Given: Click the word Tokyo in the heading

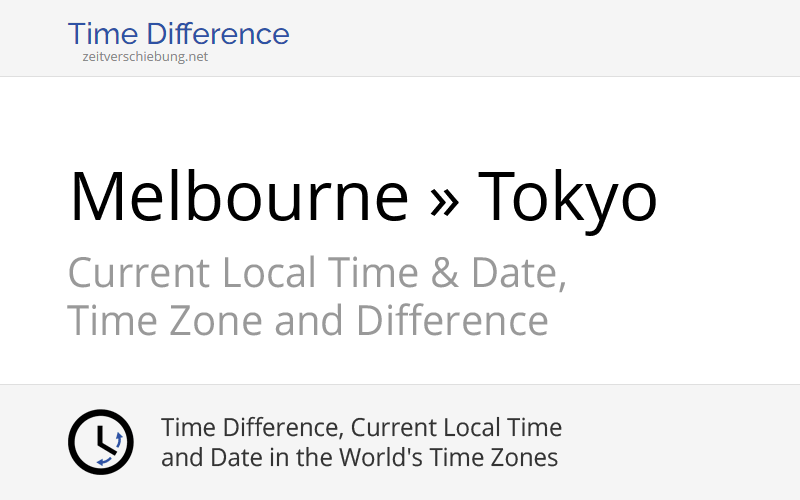Looking at the screenshot, I should [567, 196].
